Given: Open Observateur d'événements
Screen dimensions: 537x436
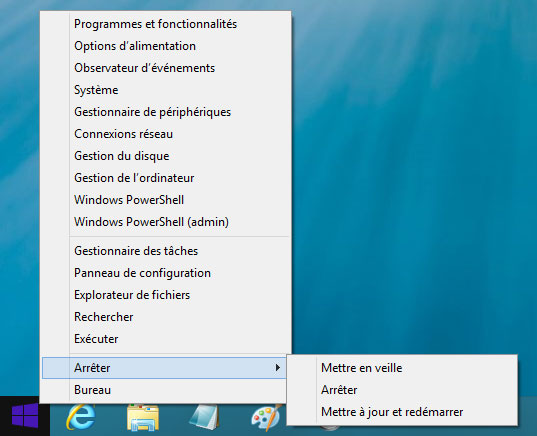Looking at the screenshot, I should (x=166, y=68).
